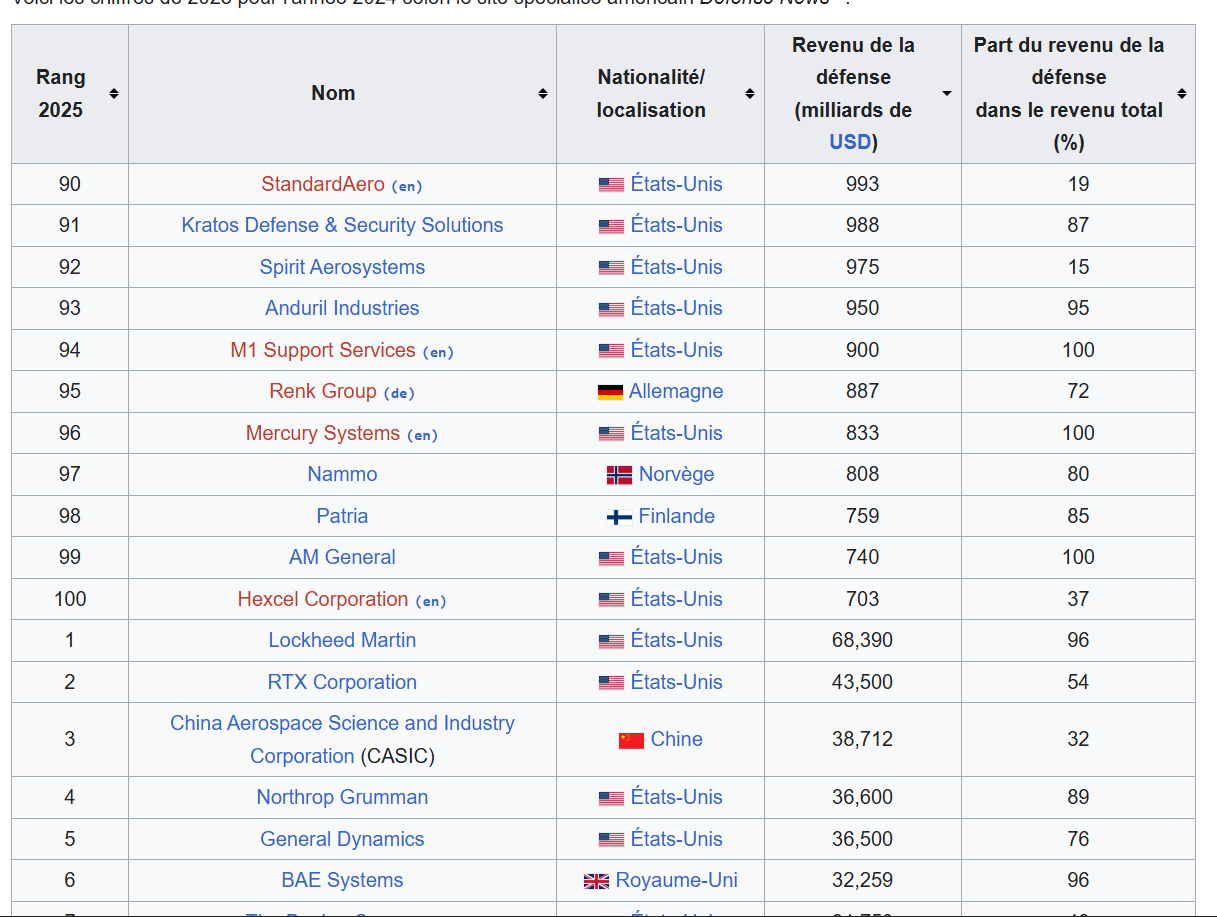Click the US flag in Northrop Grumman row
The image size is (1217, 917).
pyautogui.click(x=611, y=798)
